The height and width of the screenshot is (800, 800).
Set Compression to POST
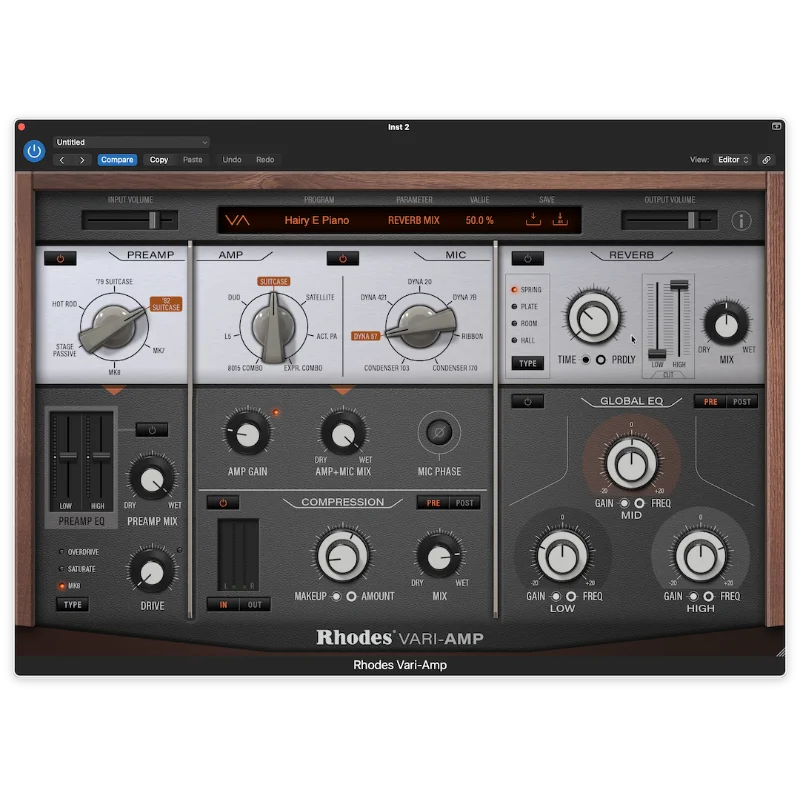point(464,503)
